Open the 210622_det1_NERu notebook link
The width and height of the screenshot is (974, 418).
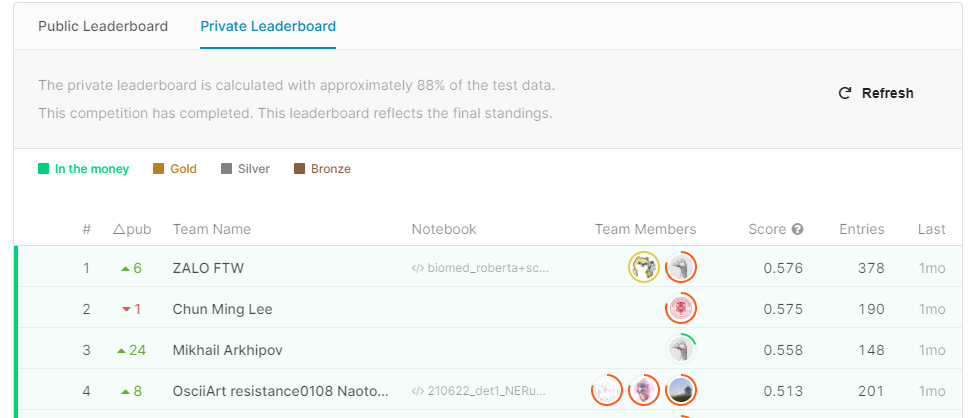[481, 391]
